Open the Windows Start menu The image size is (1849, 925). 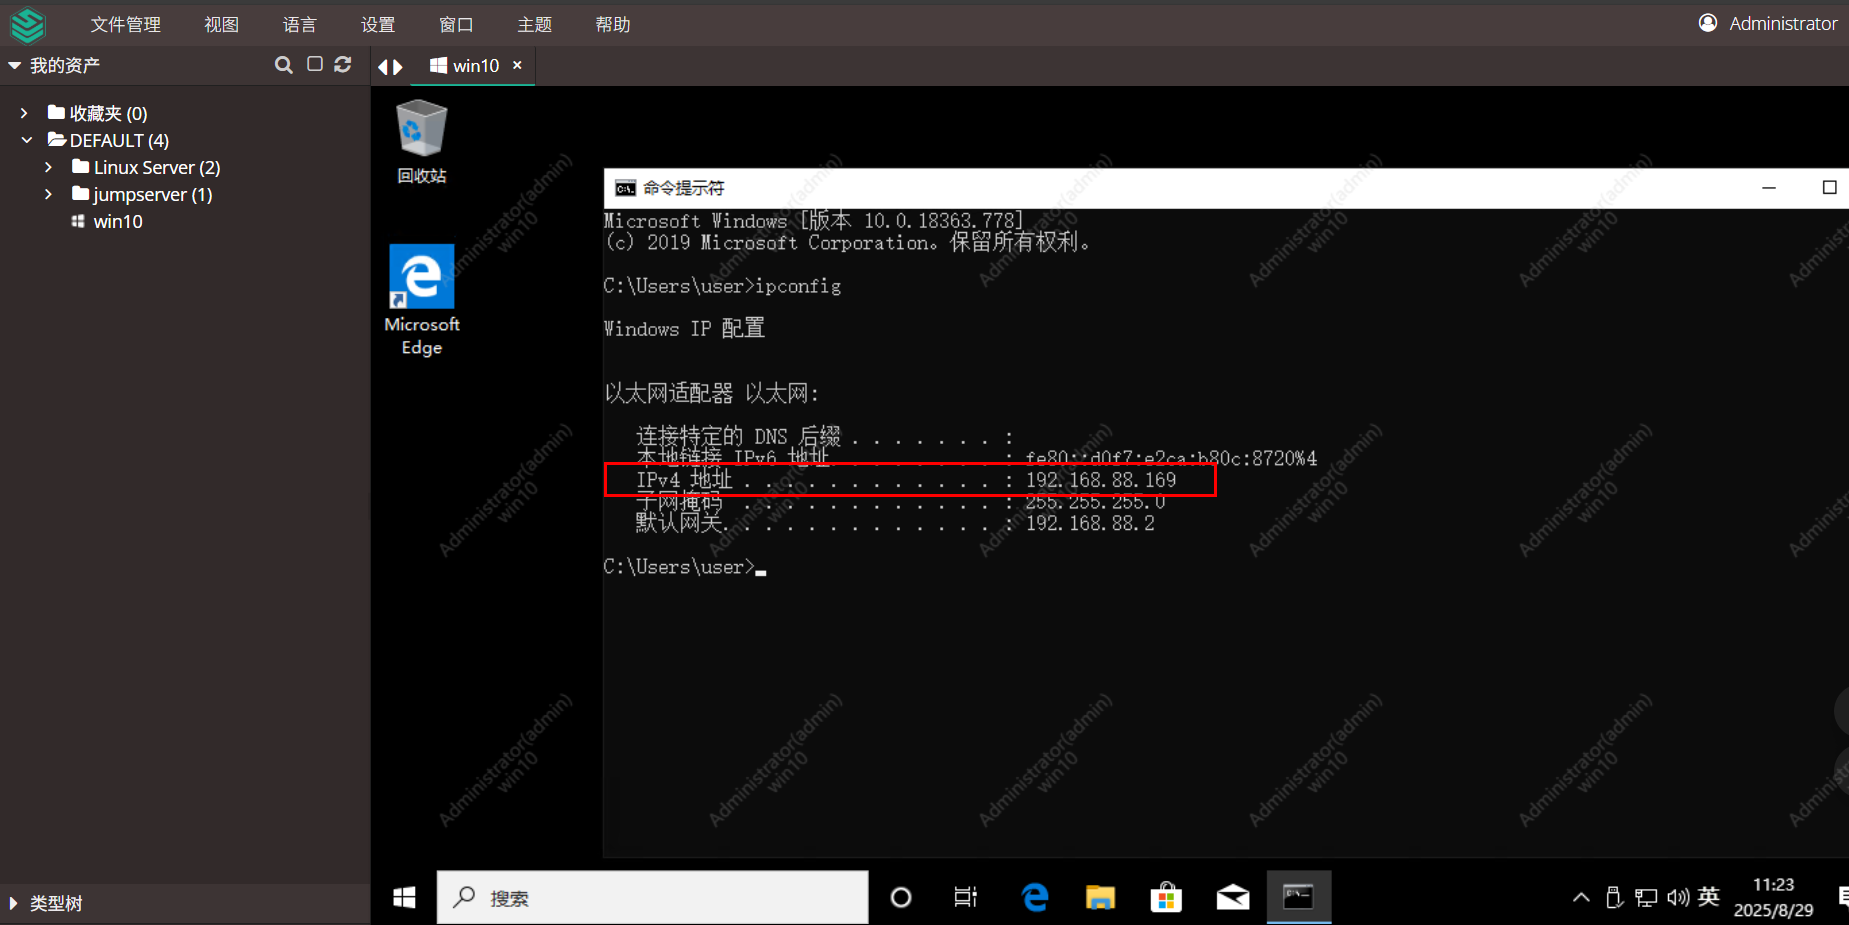[x=404, y=898]
